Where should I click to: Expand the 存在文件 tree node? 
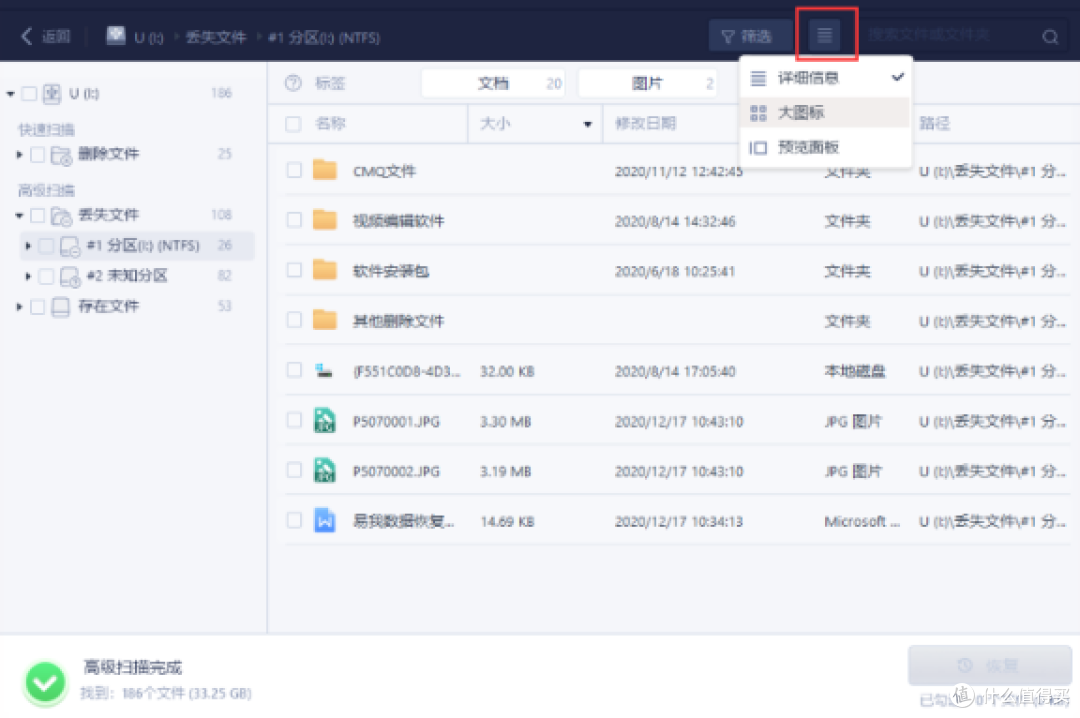19,307
